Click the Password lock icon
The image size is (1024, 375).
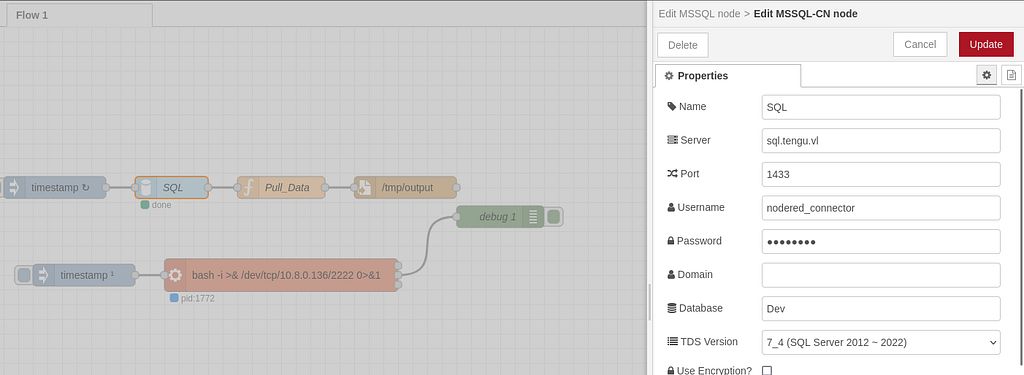[671, 241]
